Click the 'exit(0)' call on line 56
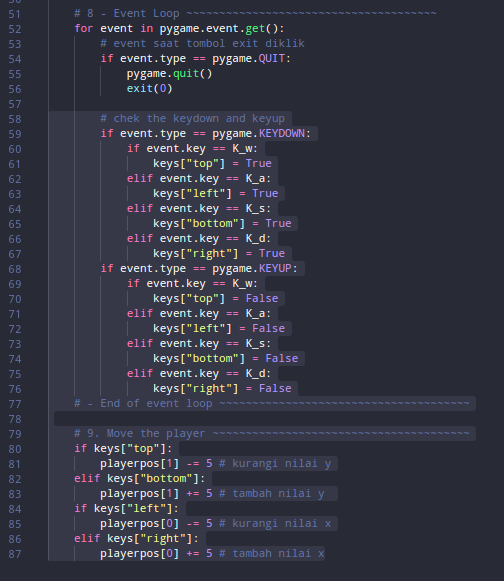 149,89
